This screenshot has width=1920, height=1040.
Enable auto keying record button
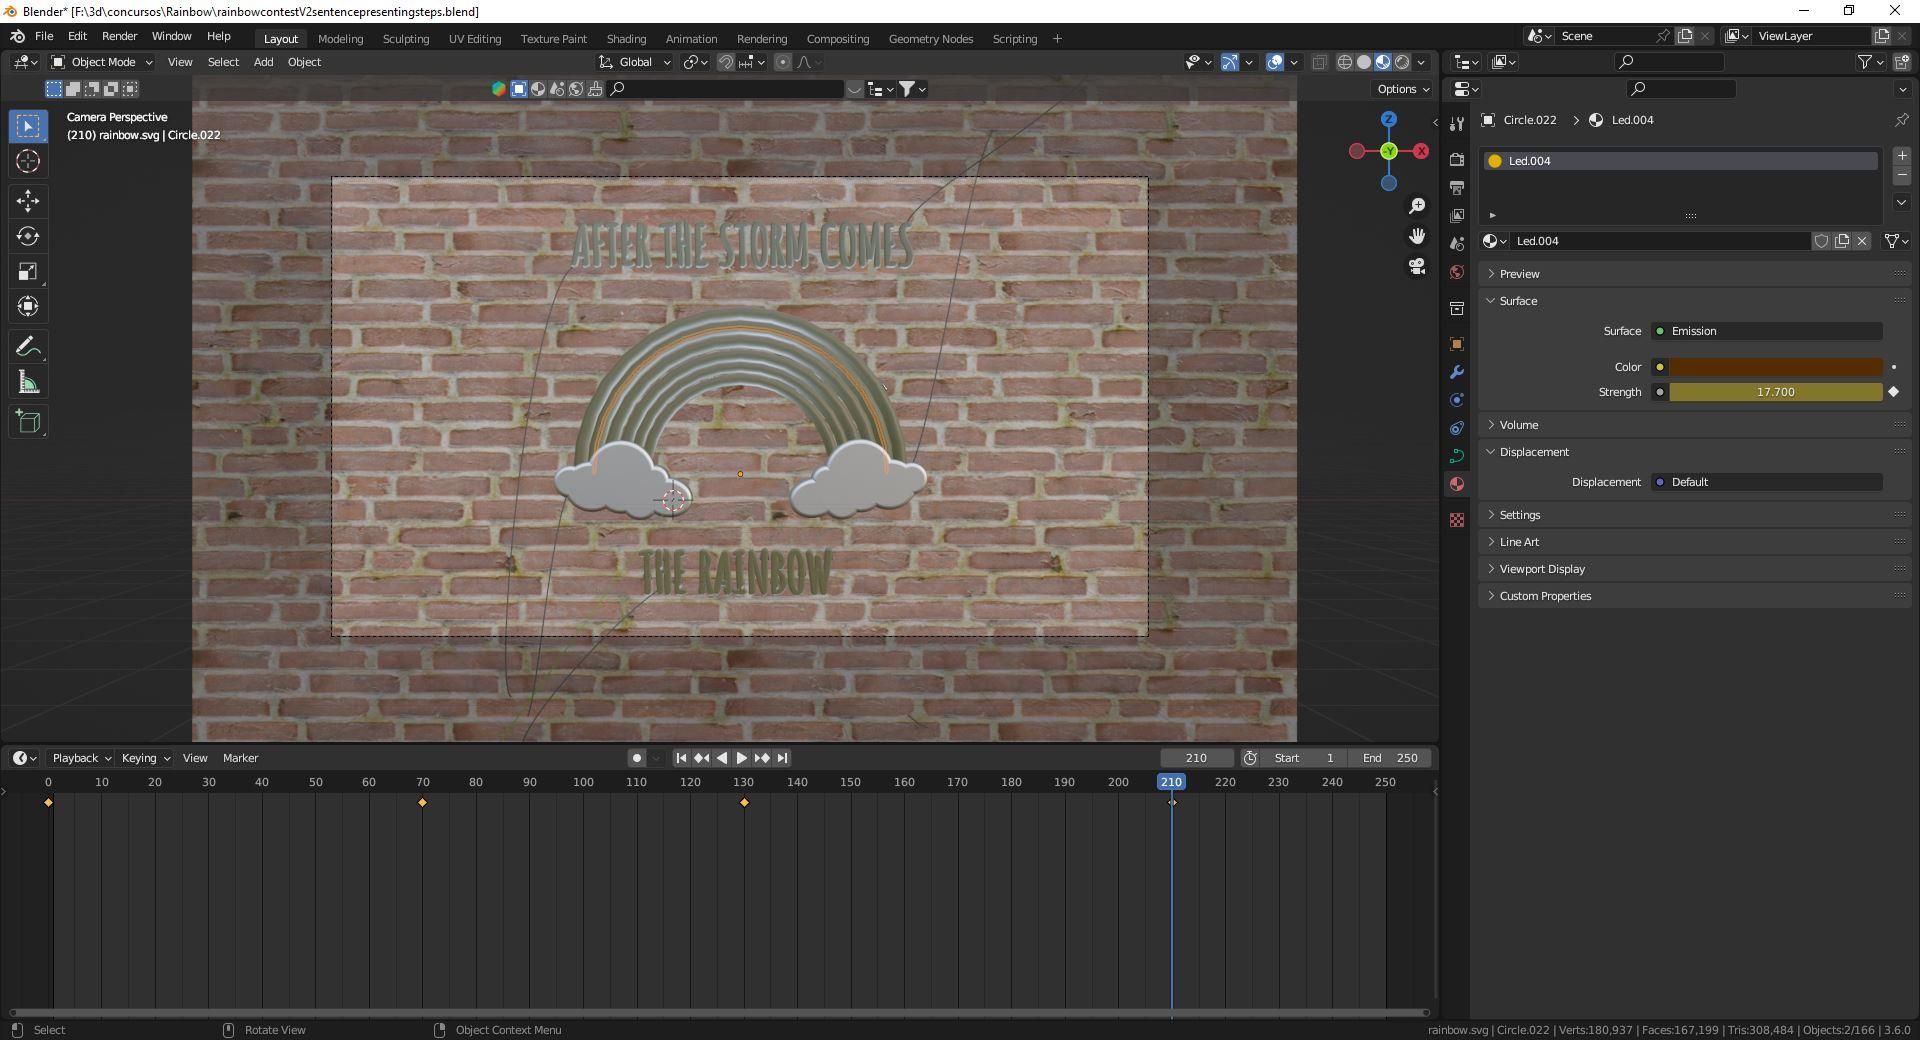tap(636, 758)
